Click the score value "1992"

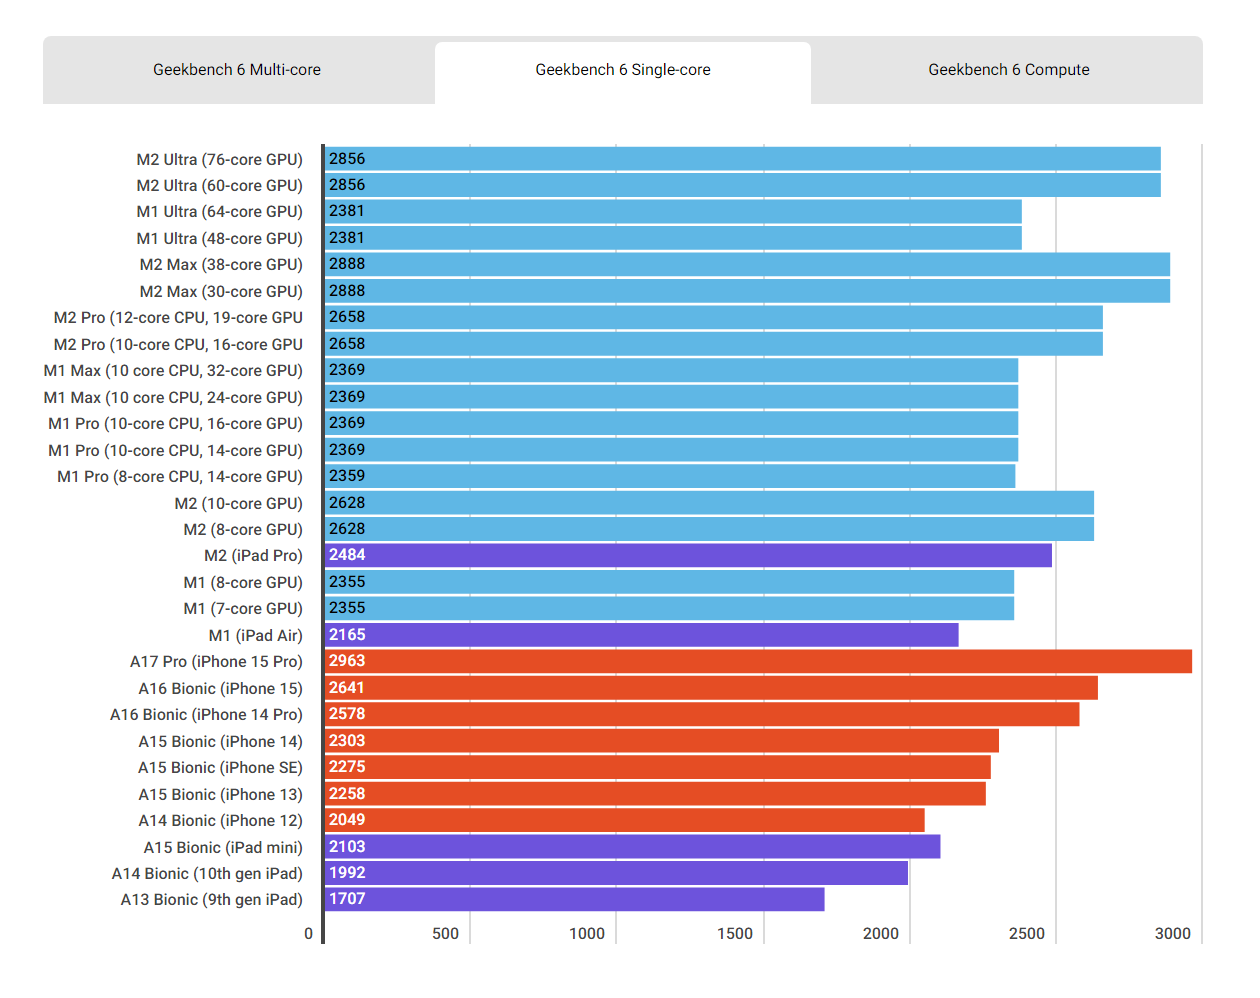(347, 873)
